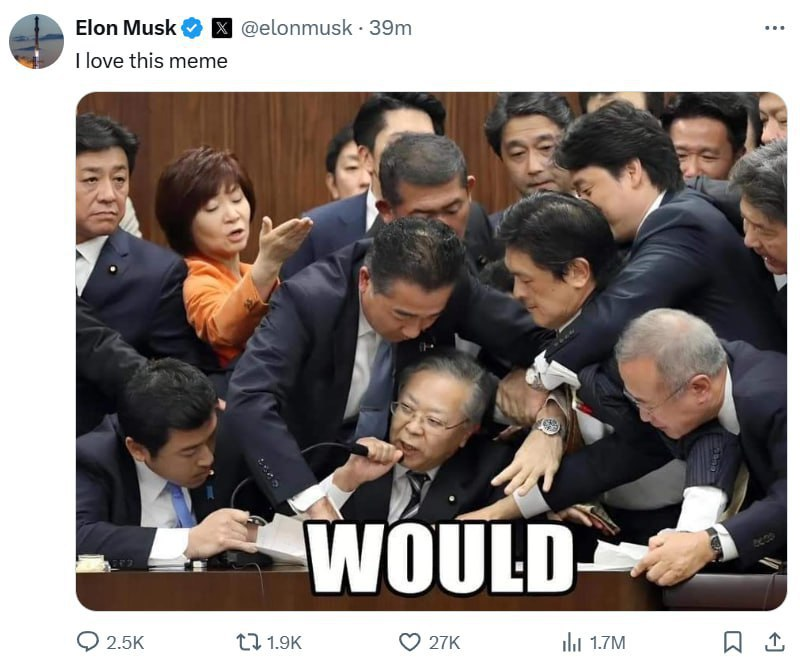
Task: Click the reply speech bubble icon
Action: pyautogui.click(x=88, y=642)
